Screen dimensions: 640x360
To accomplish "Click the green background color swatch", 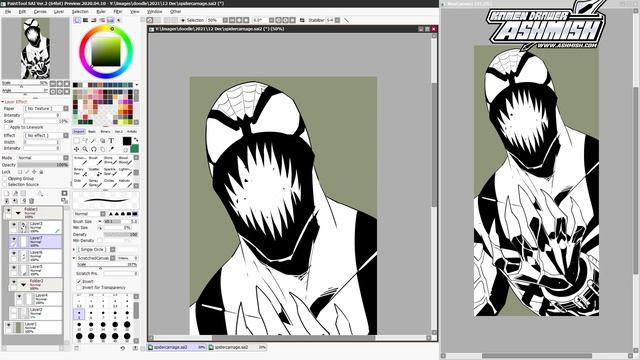I will (x=134, y=149).
